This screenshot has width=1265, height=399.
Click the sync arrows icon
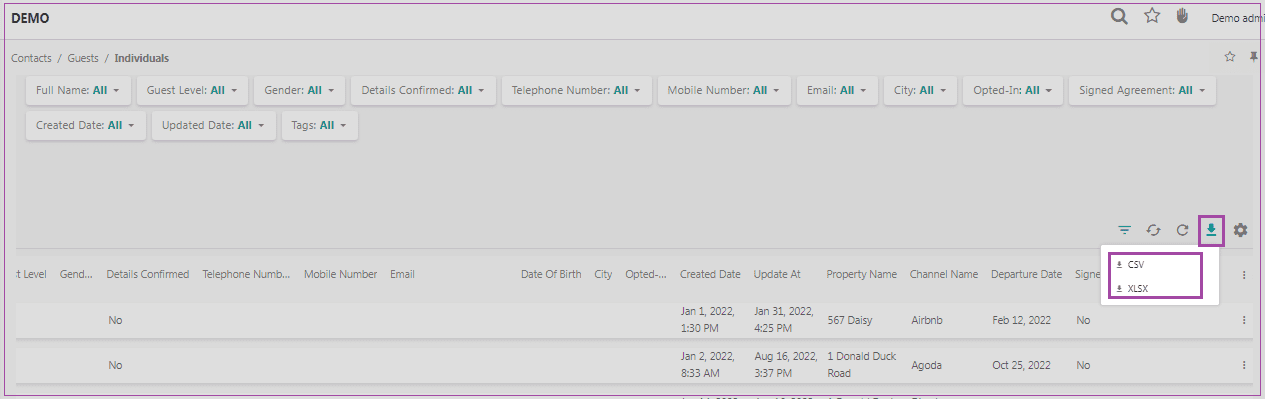(1153, 230)
